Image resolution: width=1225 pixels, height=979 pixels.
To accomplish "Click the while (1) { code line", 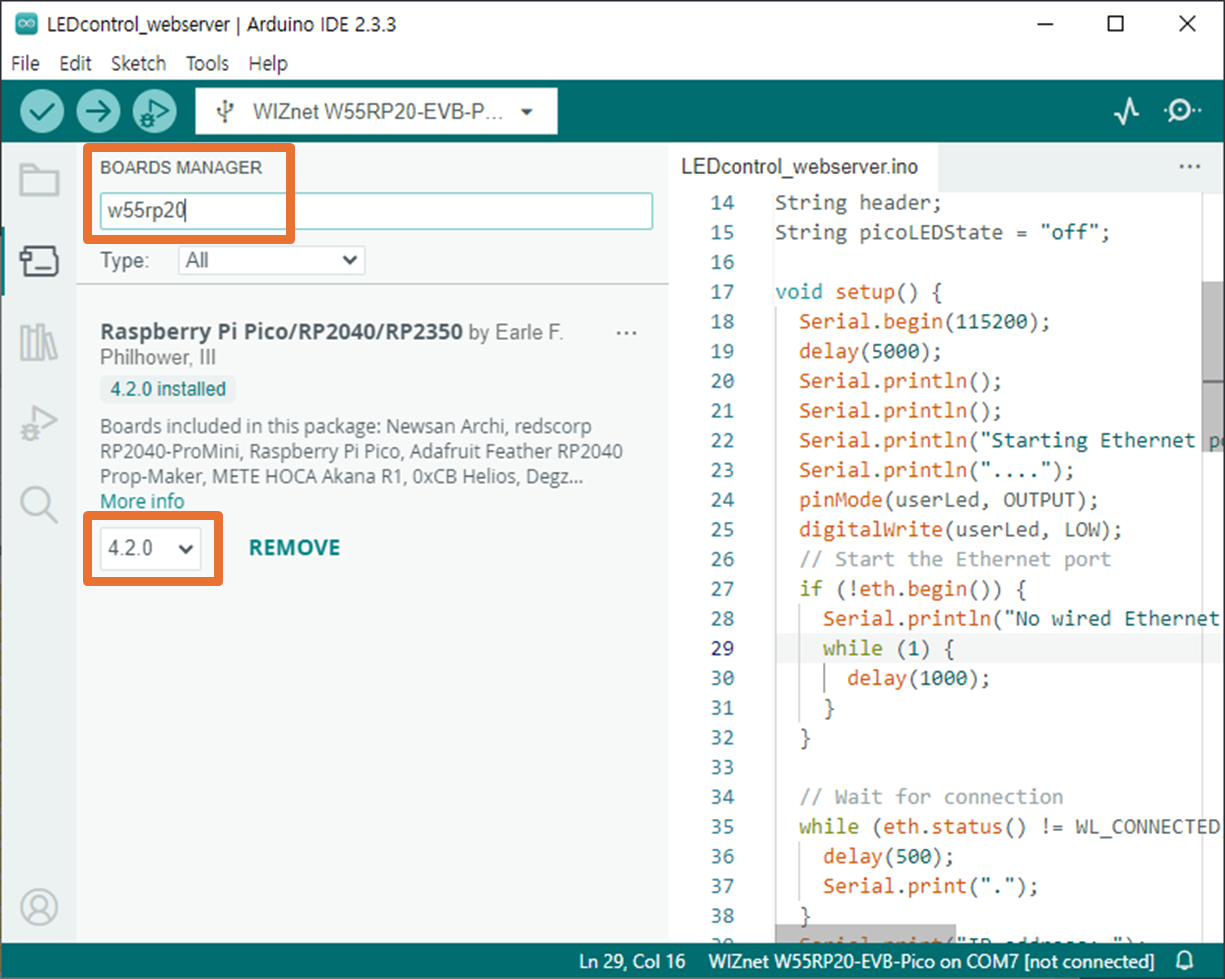I will click(889, 648).
